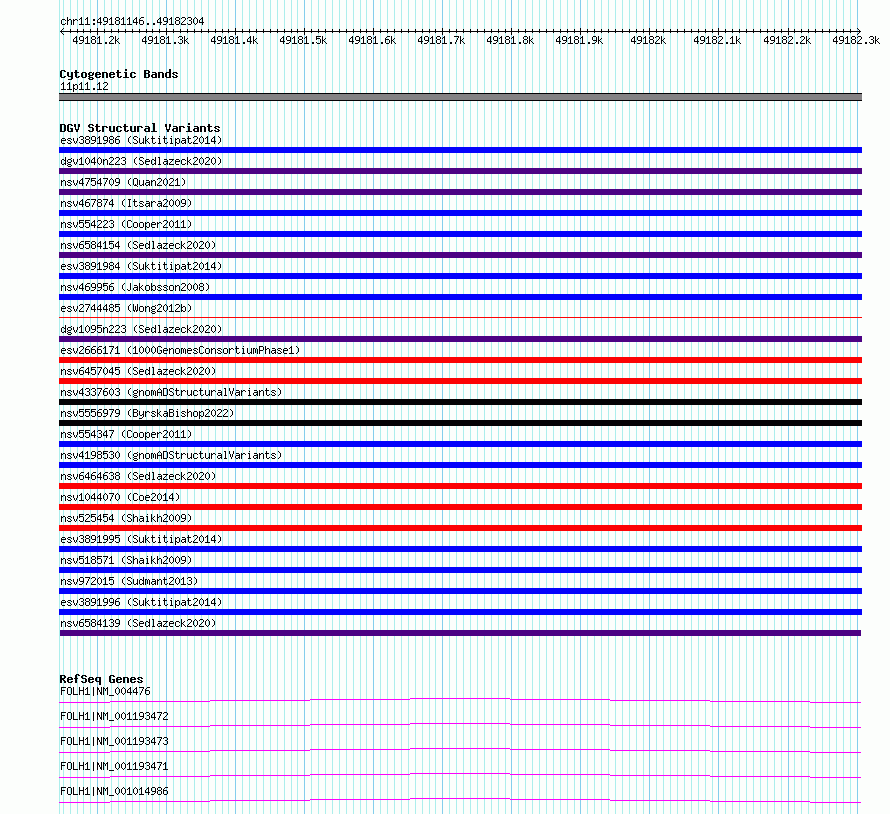Click nsv554347 (Cooper2011) label

pos(126,434)
